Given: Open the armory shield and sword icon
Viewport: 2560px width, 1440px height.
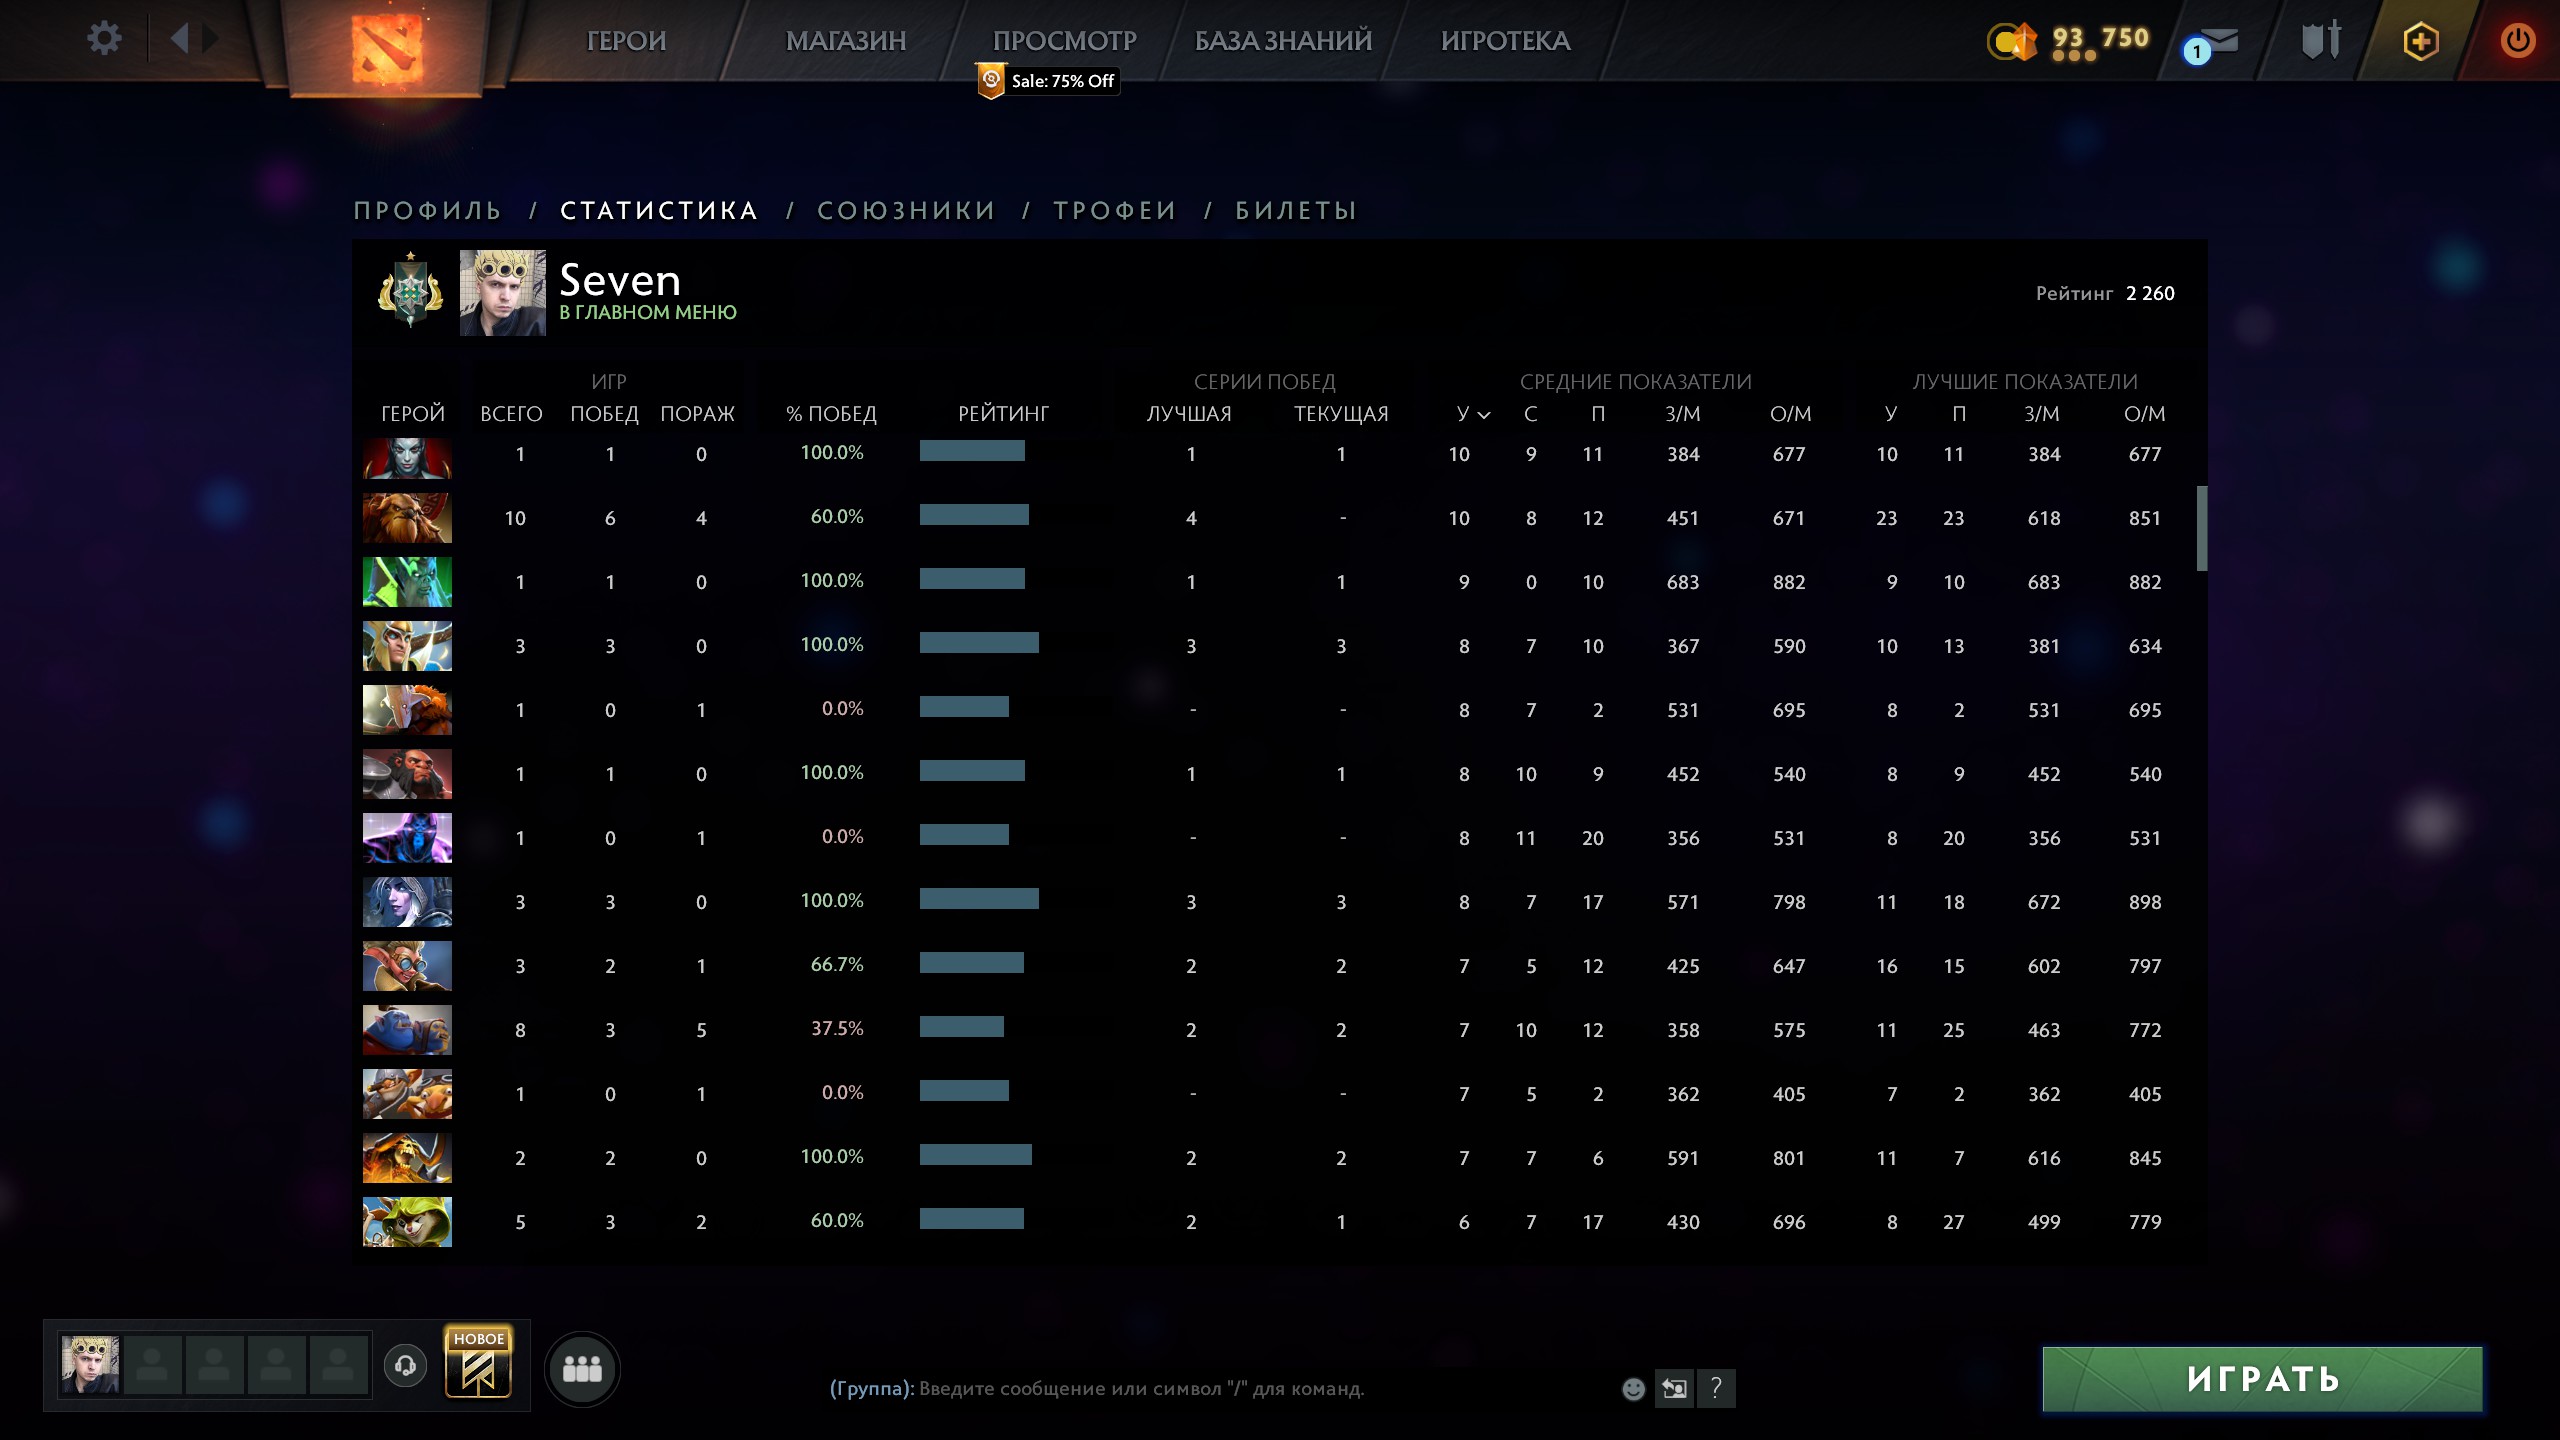Looking at the screenshot, I should [x=2320, y=41].
